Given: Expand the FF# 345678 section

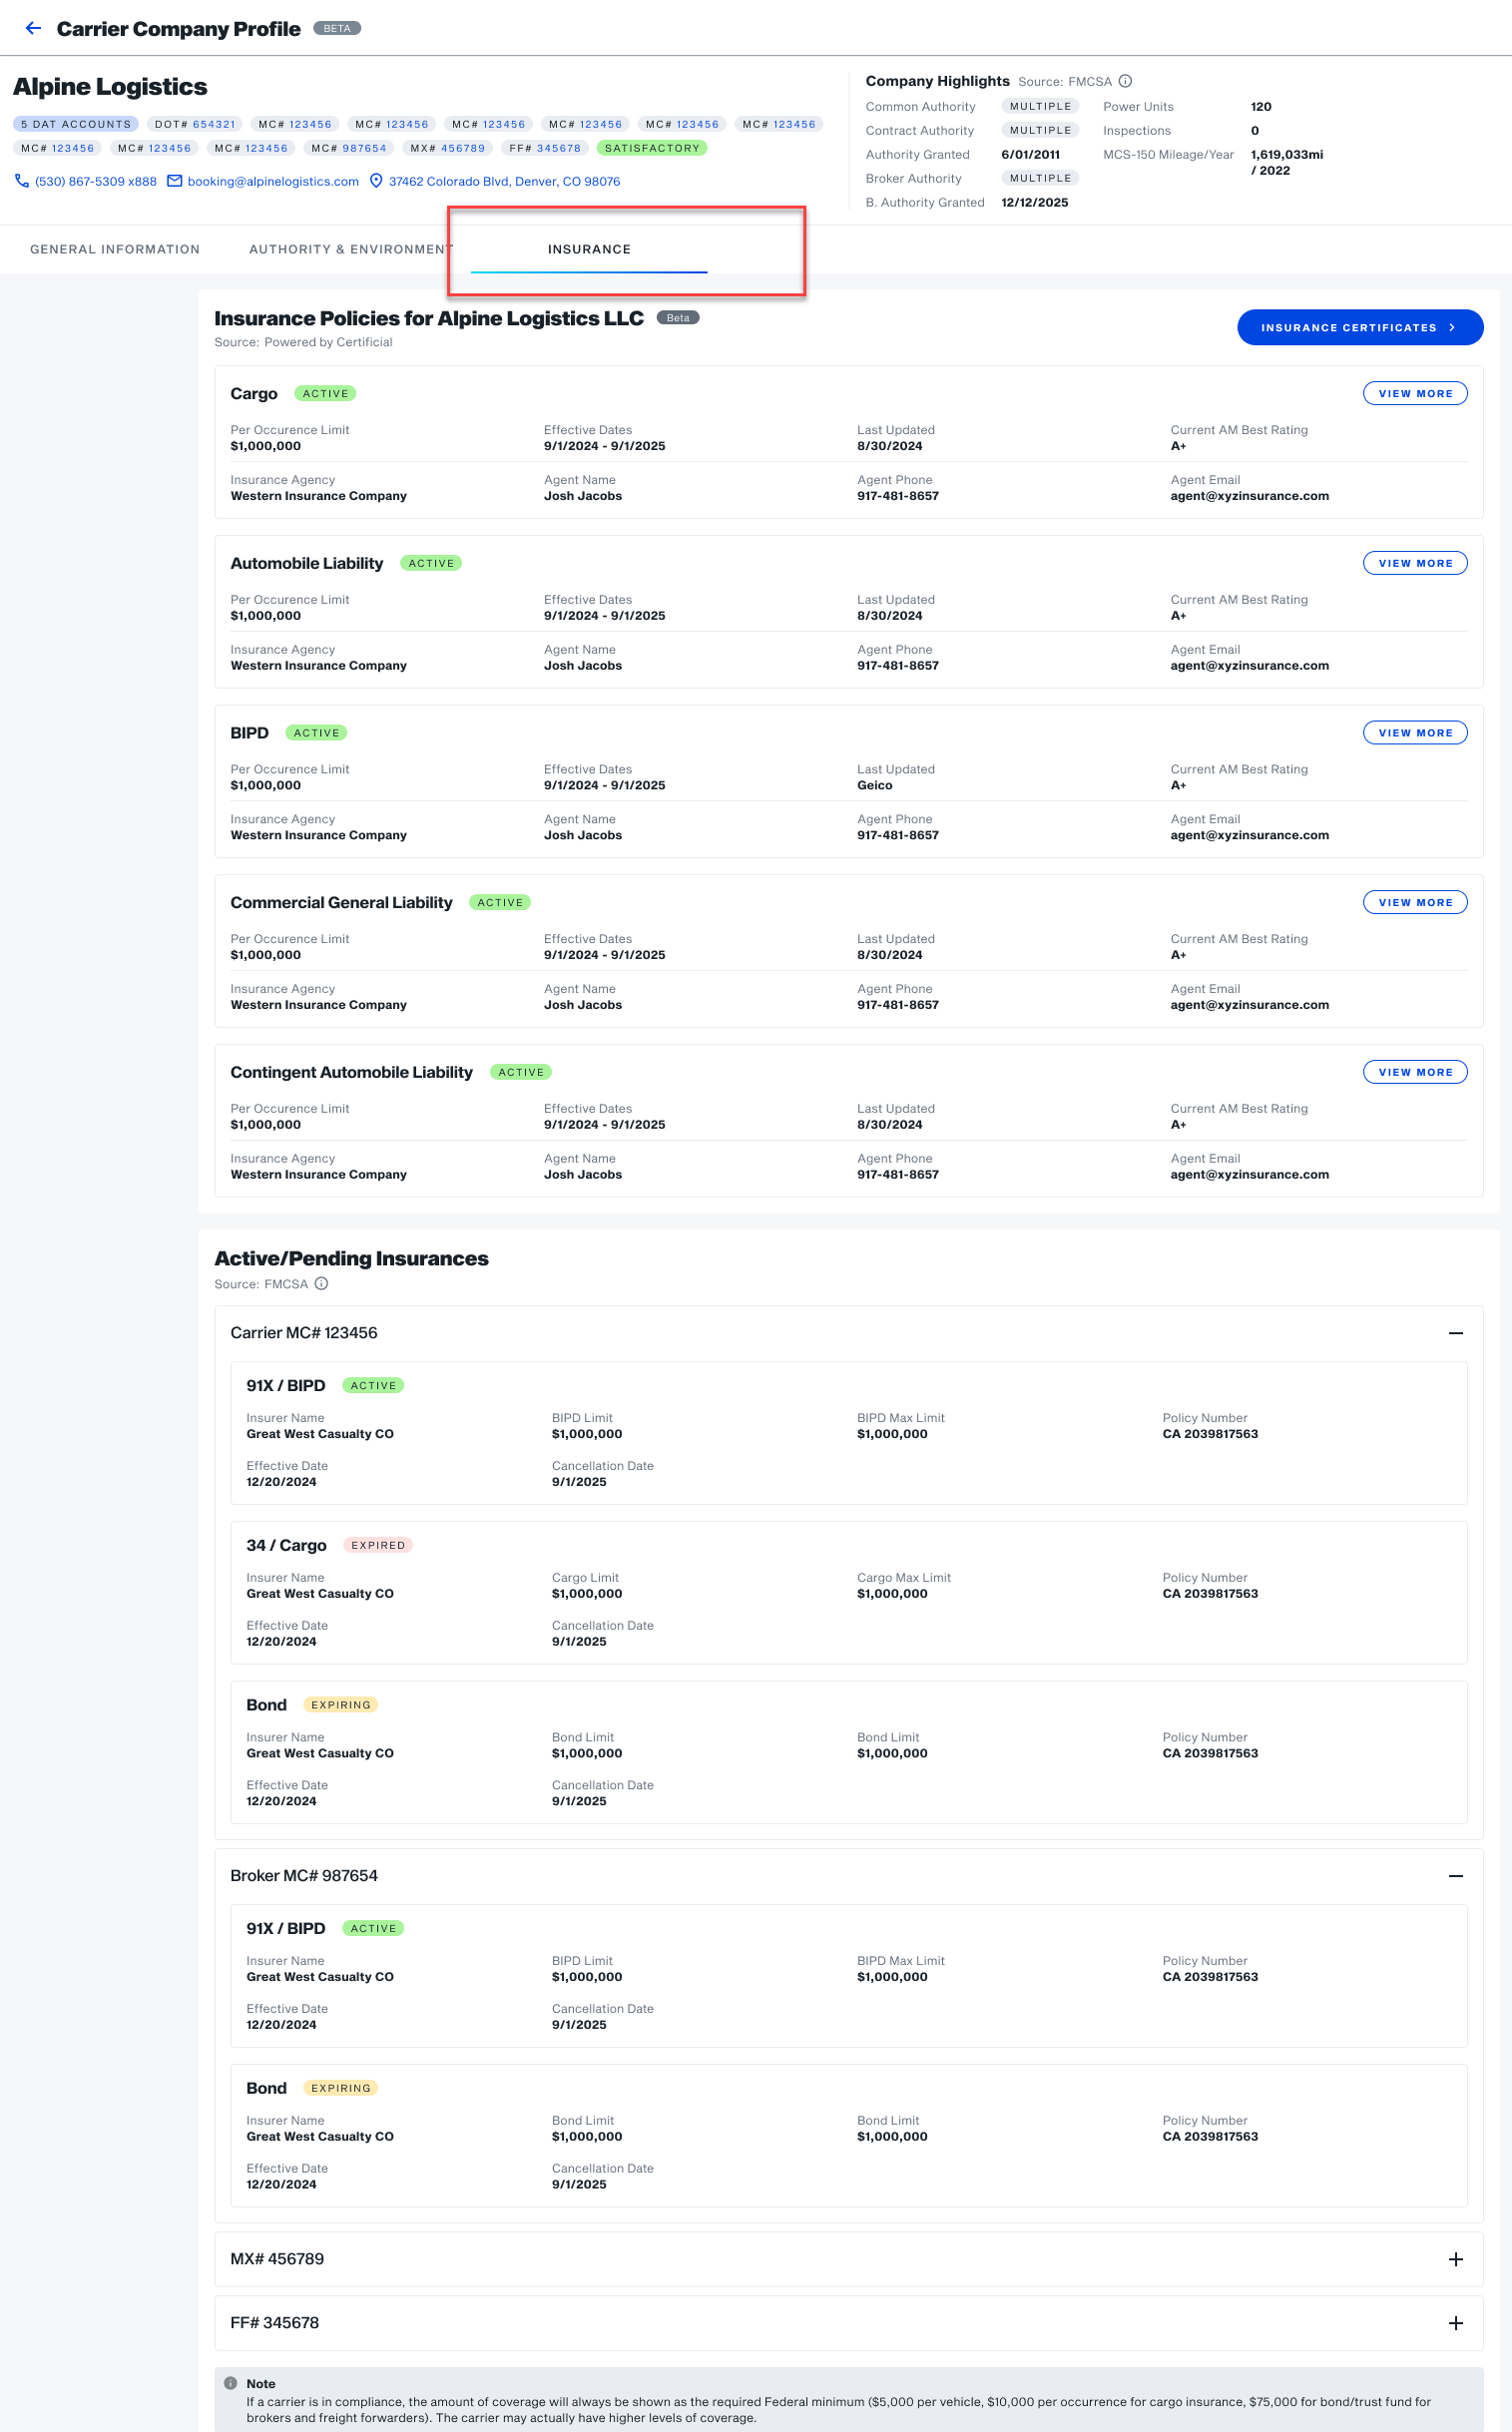Looking at the screenshot, I should point(1455,2323).
